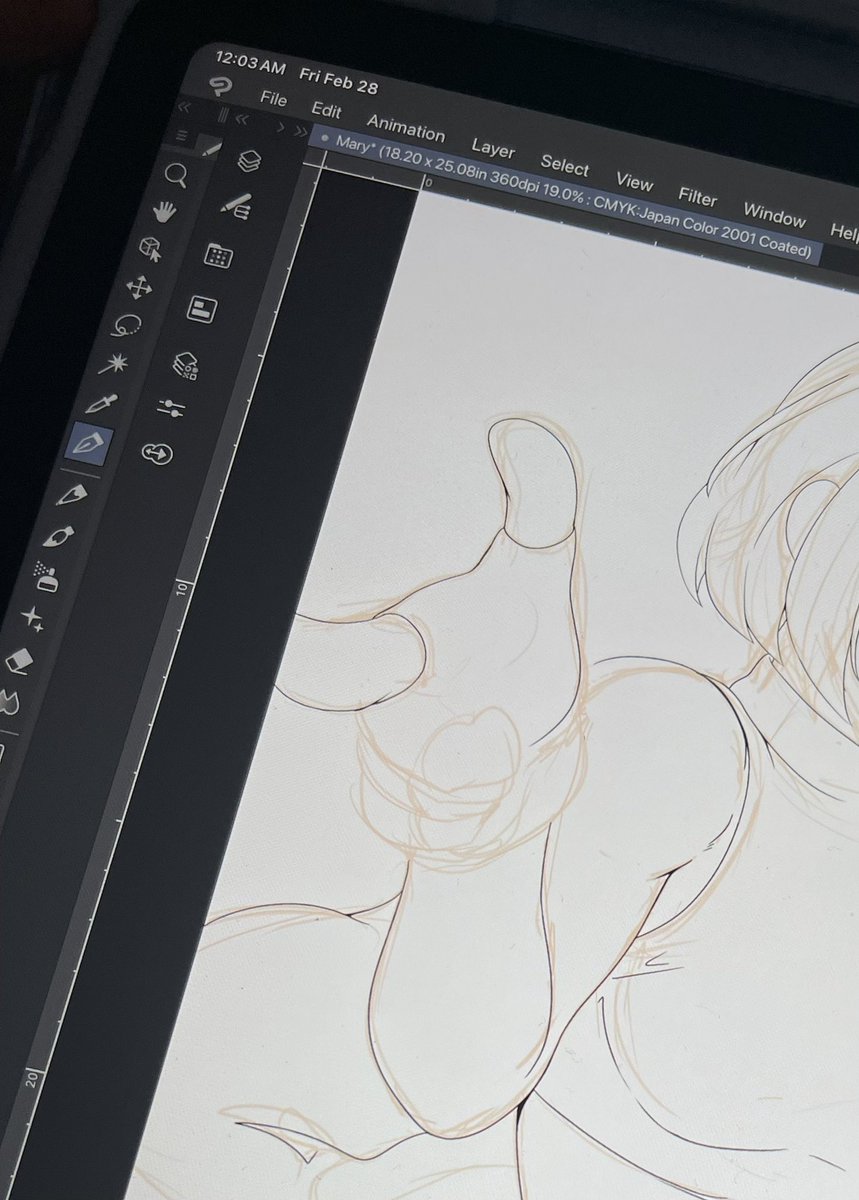Switch to the pen sub tool tab
This screenshot has height=1200, width=859.
click(210, 147)
